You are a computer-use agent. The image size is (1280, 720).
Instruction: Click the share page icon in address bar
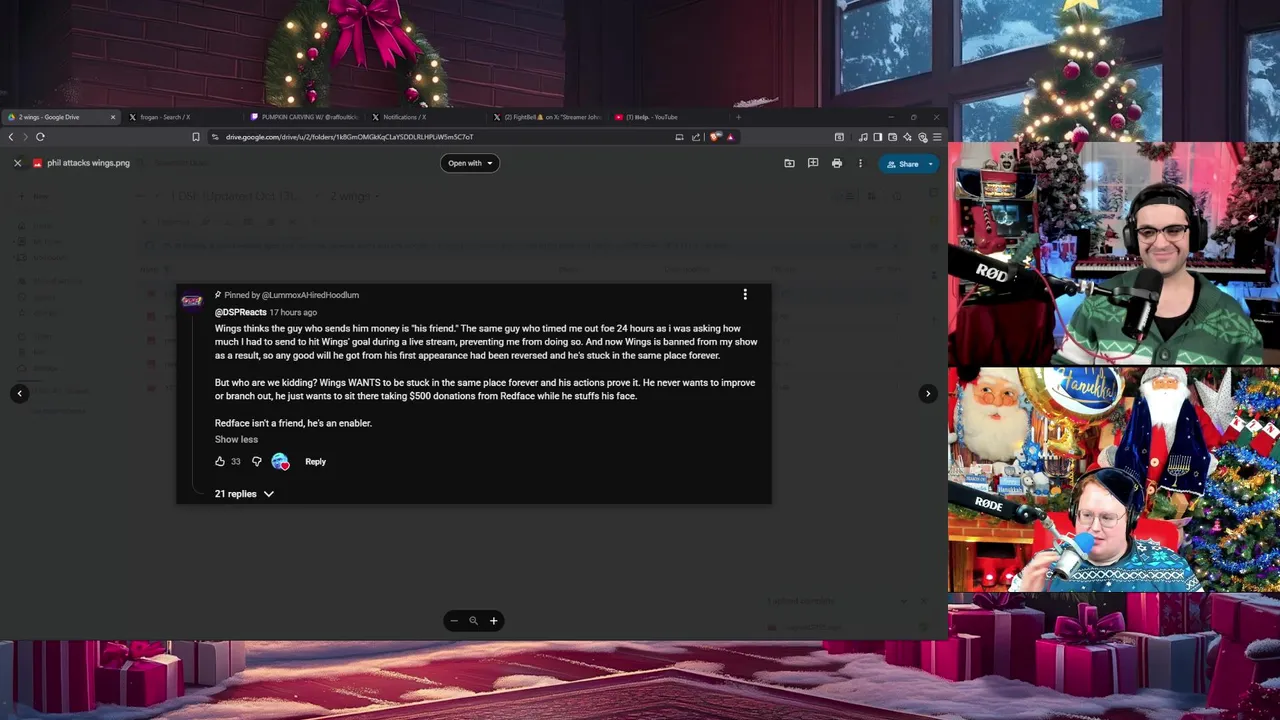pyautogui.click(x=696, y=137)
